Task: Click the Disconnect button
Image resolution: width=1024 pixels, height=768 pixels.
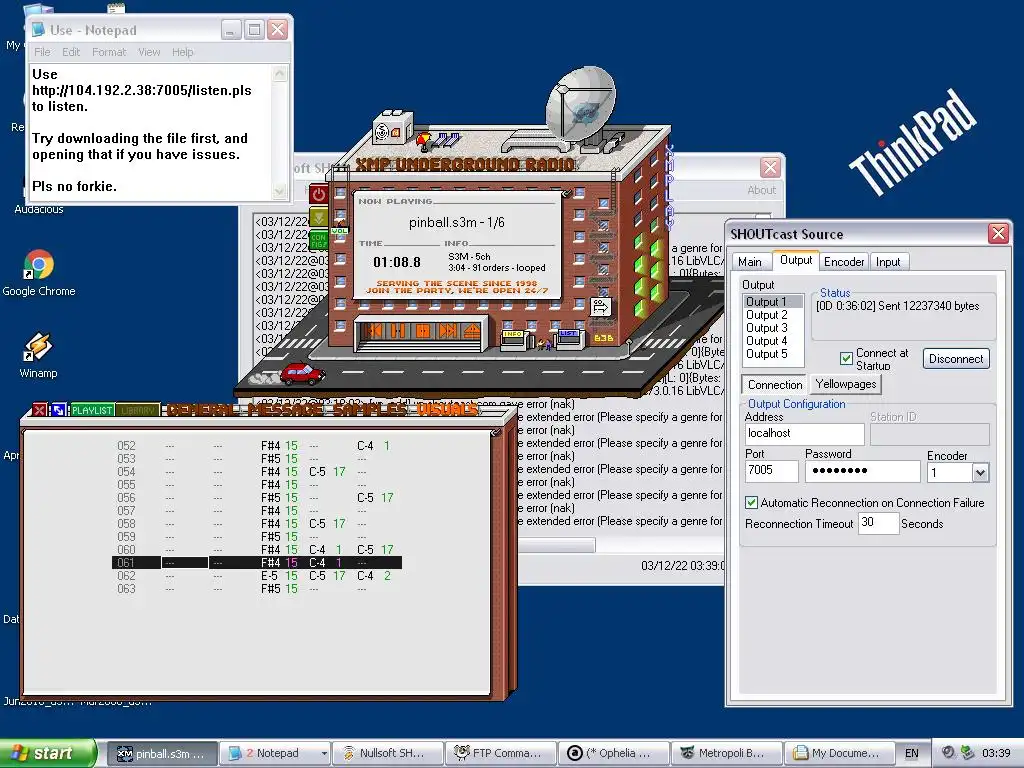Action: click(956, 359)
